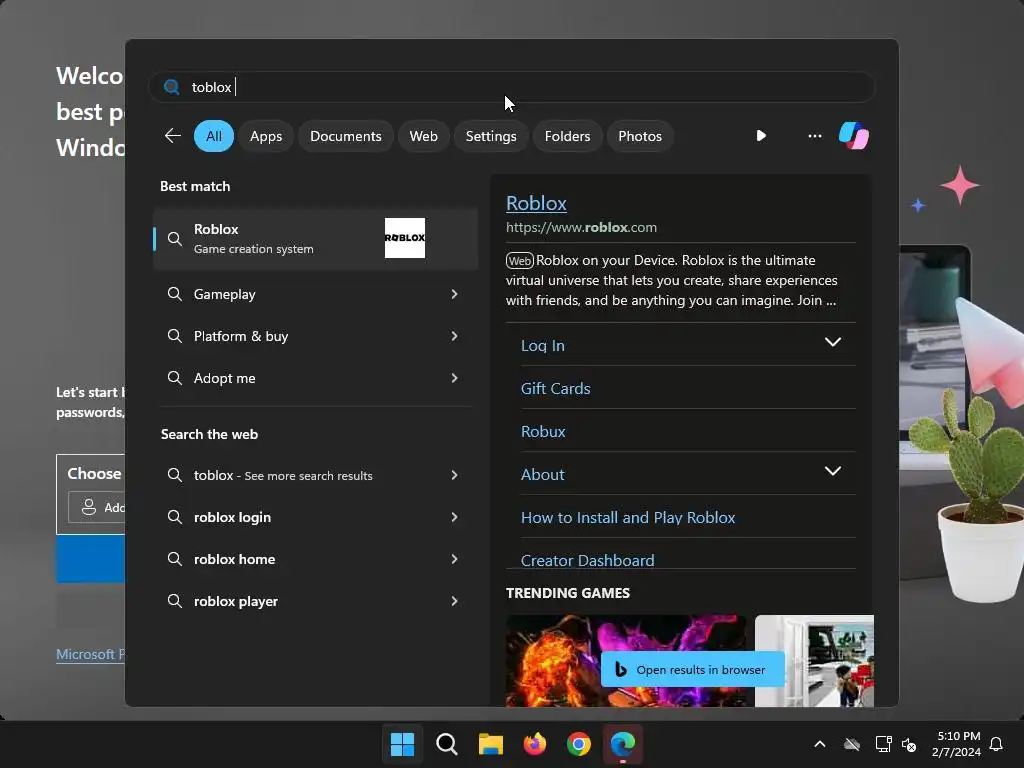Open How to Install and Play Roblox link
Viewport: 1024px width, 768px height.
628,518
